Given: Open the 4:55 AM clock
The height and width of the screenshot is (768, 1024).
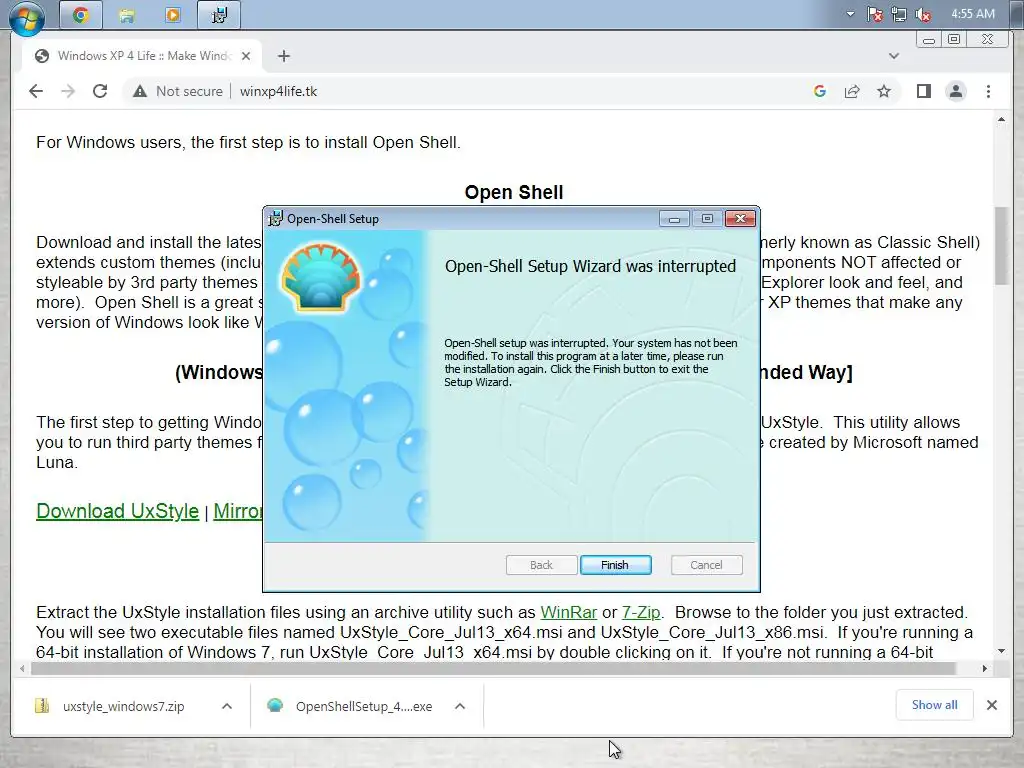Looking at the screenshot, I should click(x=973, y=14).
